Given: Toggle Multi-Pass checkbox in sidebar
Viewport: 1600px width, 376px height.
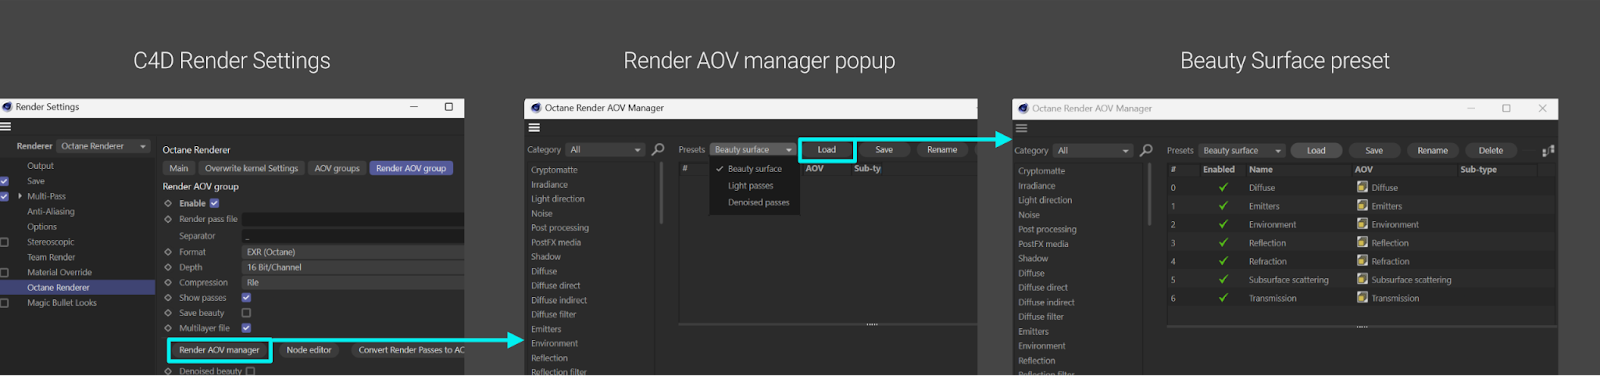Looking at the screenshot, I should pos(4,196).
